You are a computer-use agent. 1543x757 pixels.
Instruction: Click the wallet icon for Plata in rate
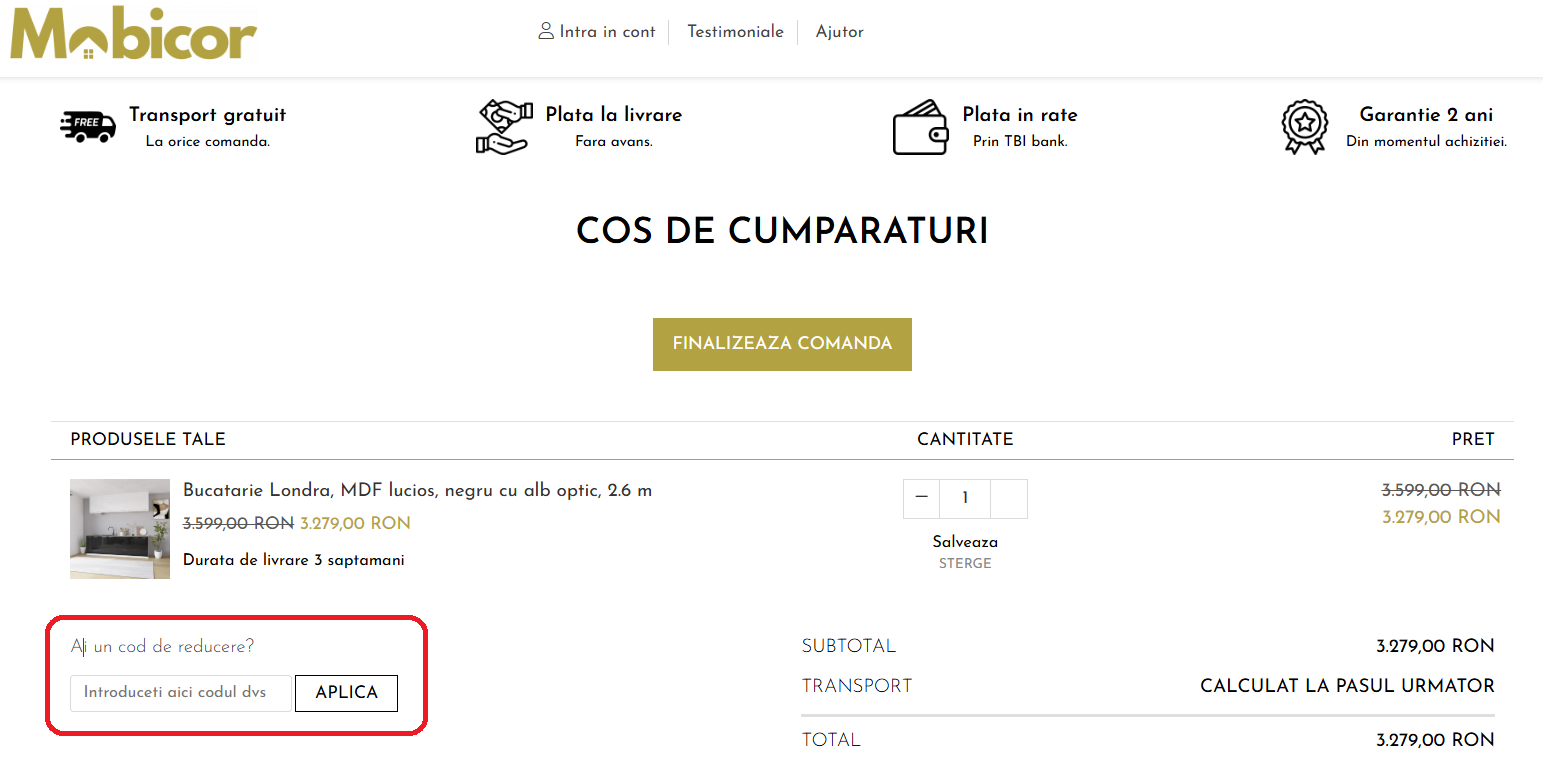(x=922, y=127)
